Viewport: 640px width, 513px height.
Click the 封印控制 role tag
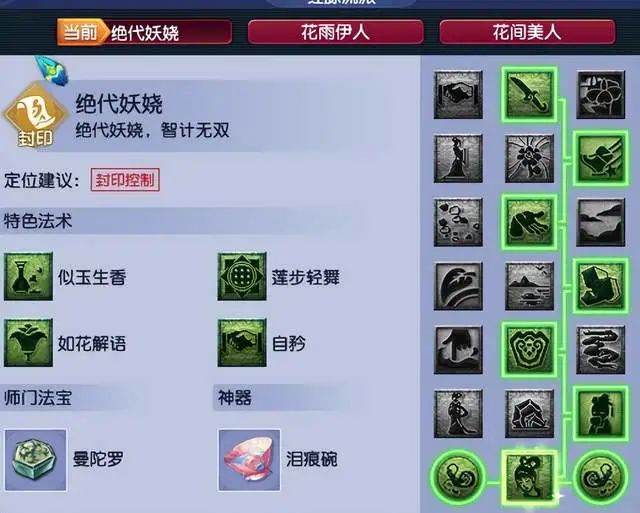click(125, 180)
